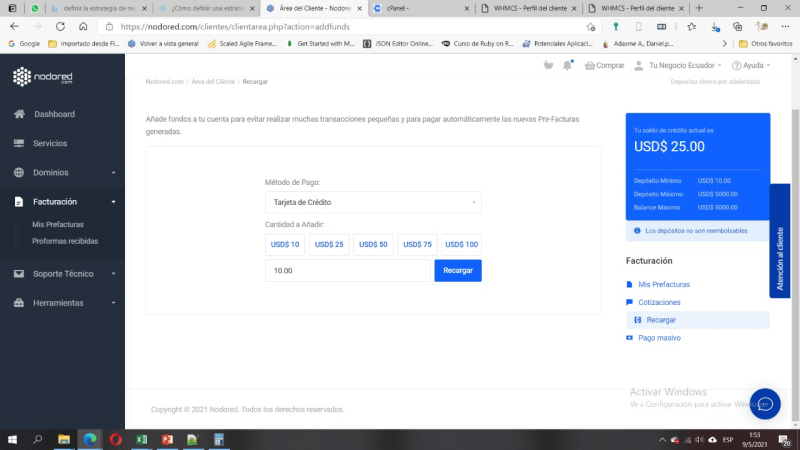Open Servicios in the sidebar
Viewport: 800px width, 450px height.
coord(50,143)
